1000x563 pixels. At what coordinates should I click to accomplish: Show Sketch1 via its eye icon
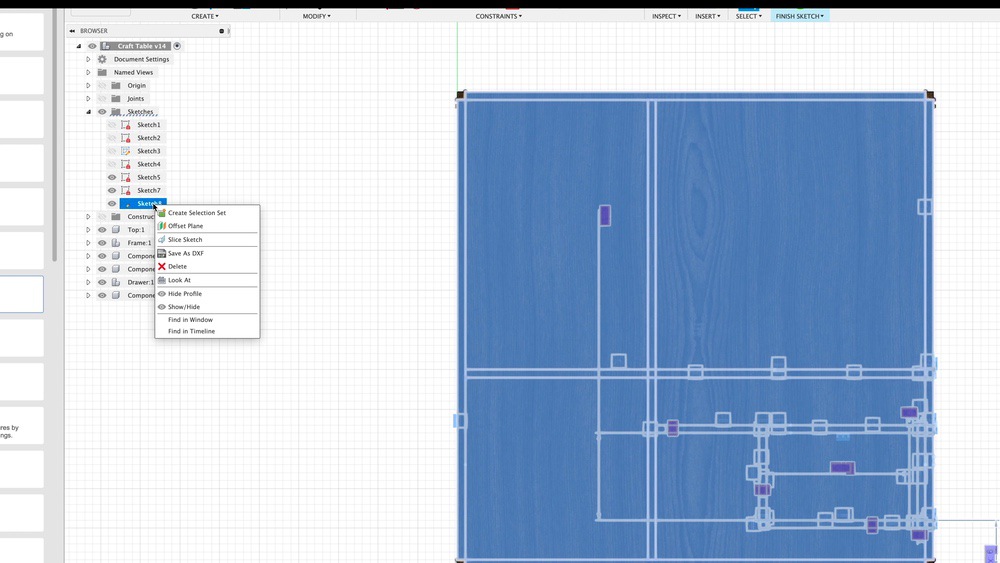click(112, 125)
